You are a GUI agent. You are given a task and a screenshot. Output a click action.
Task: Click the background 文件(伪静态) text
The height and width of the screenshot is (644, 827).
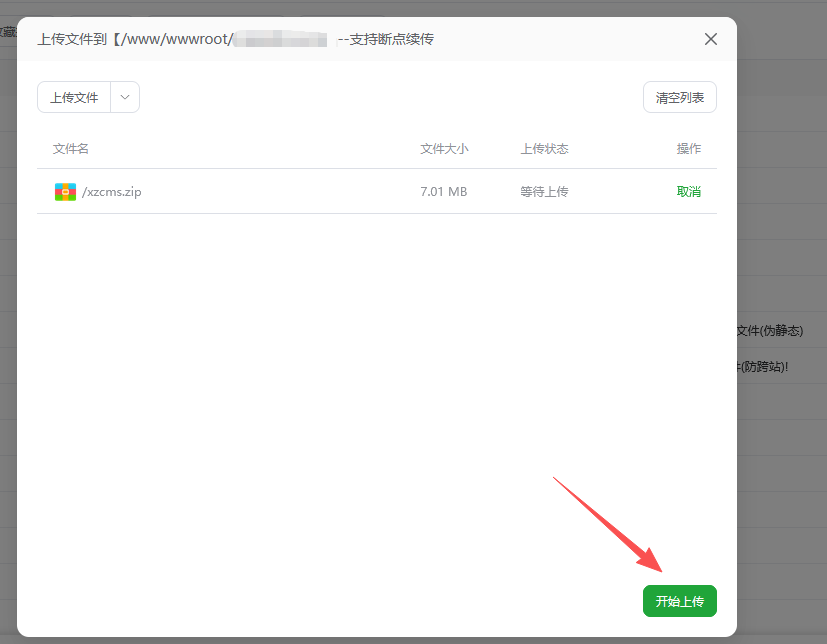(x=770, y=330)
